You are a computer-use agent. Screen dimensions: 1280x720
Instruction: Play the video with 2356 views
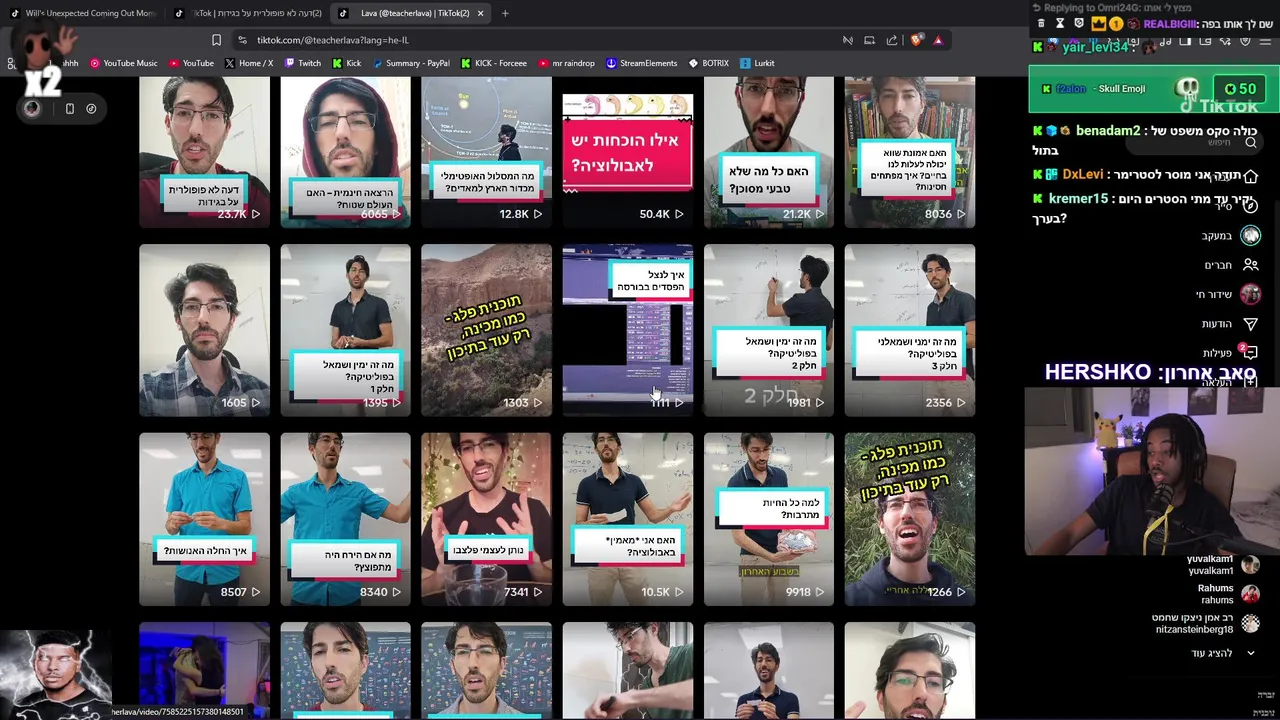pyautogui.click(x=909, y=330)
